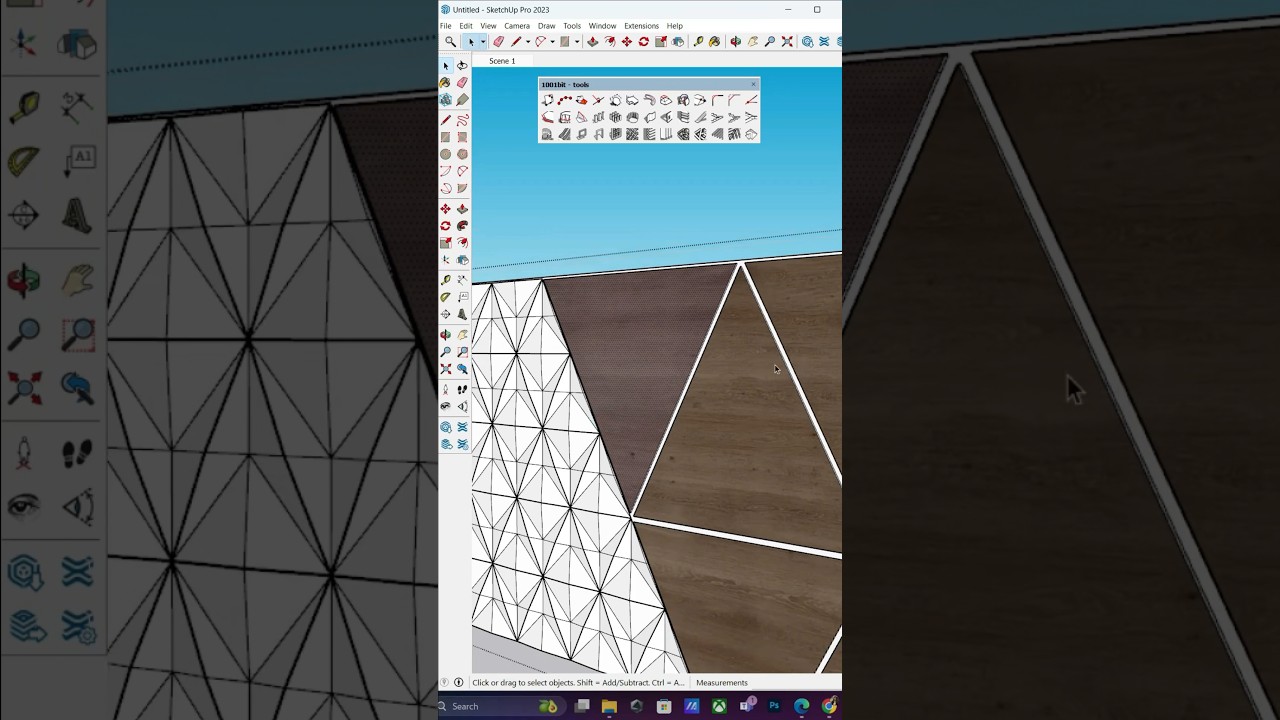Image resolution: width=1280 pixels, height=720 pixels.
Task: Expand the Line tool dropdown arrow
Action: (528, 42)
